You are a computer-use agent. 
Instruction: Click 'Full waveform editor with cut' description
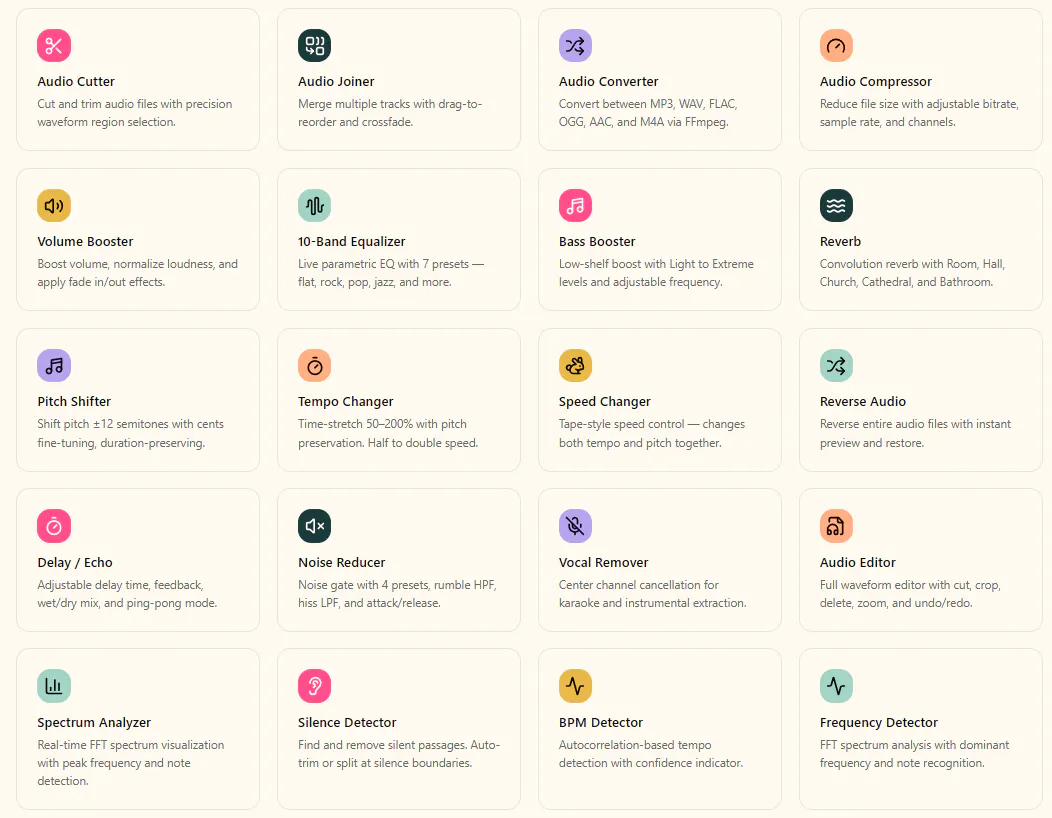(x=910, y=594)
